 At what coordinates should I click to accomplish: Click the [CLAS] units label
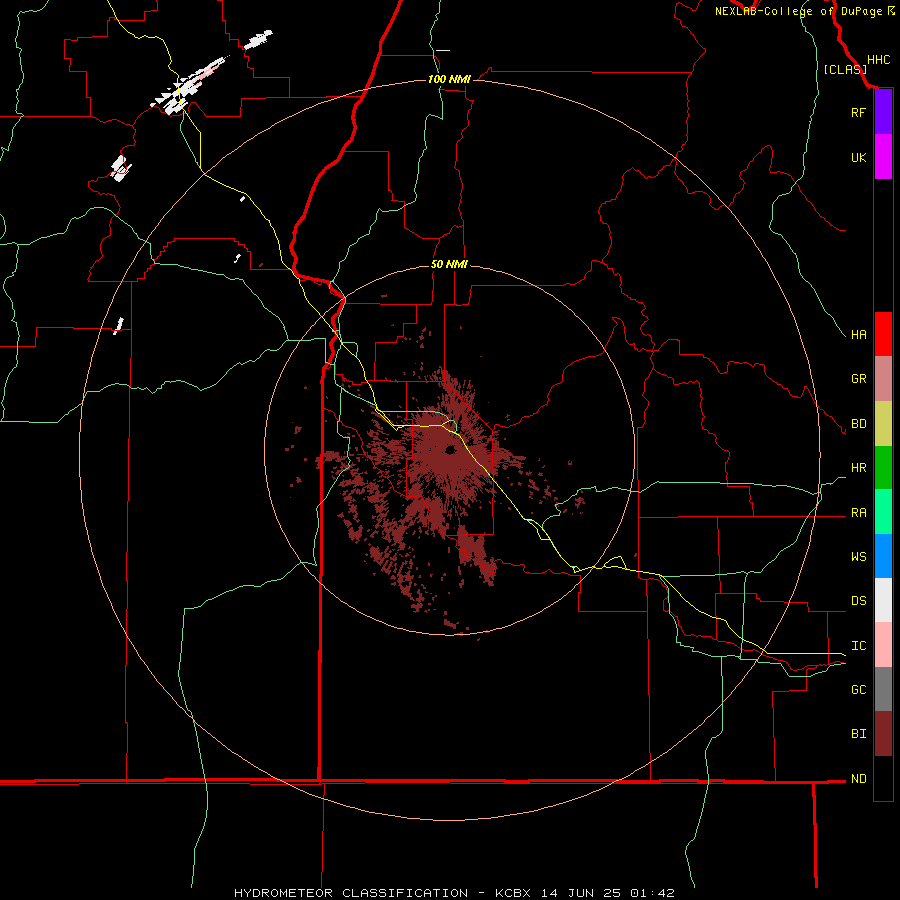tap(845, 69)
